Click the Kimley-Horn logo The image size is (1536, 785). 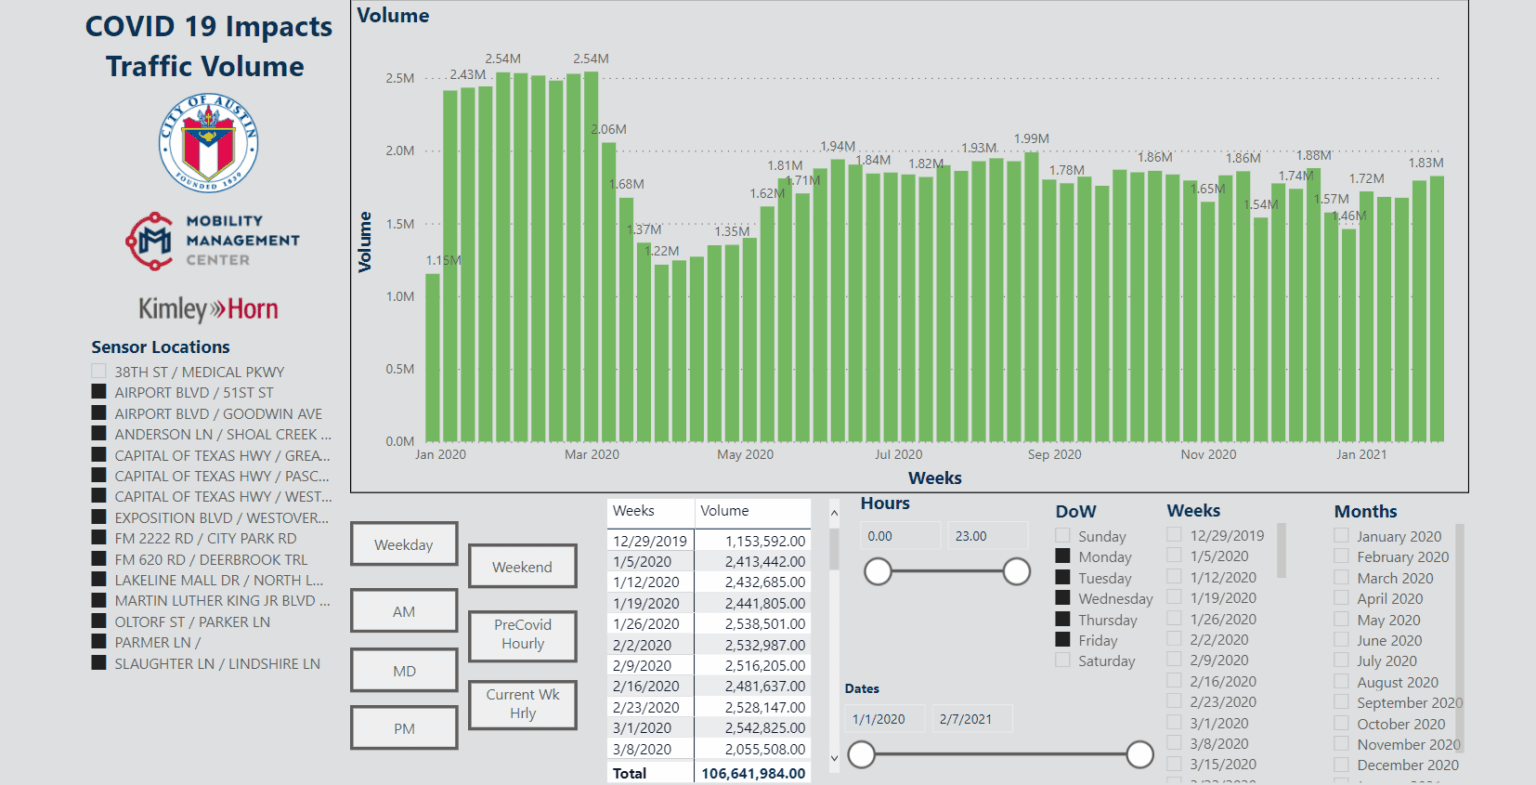[x=207, y=308]
